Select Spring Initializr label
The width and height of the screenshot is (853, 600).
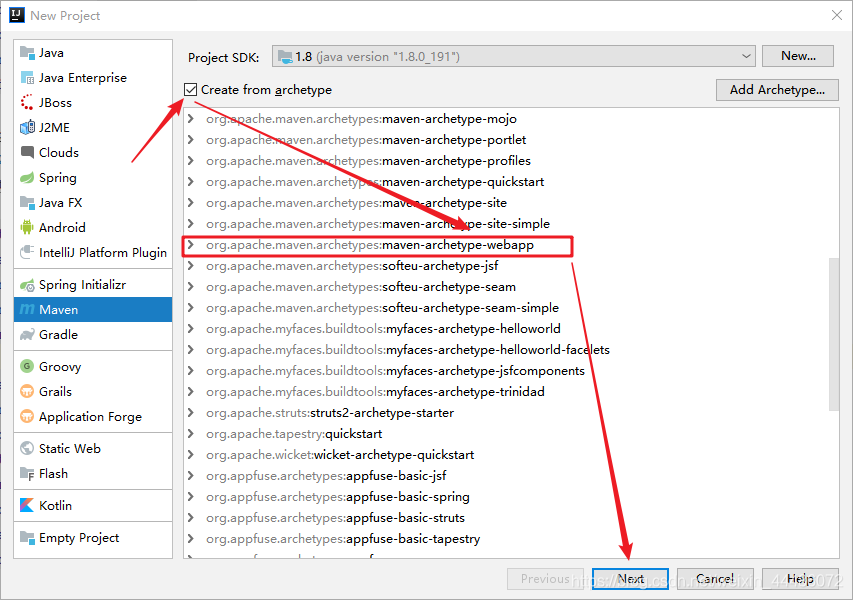[x=82, y=285]
